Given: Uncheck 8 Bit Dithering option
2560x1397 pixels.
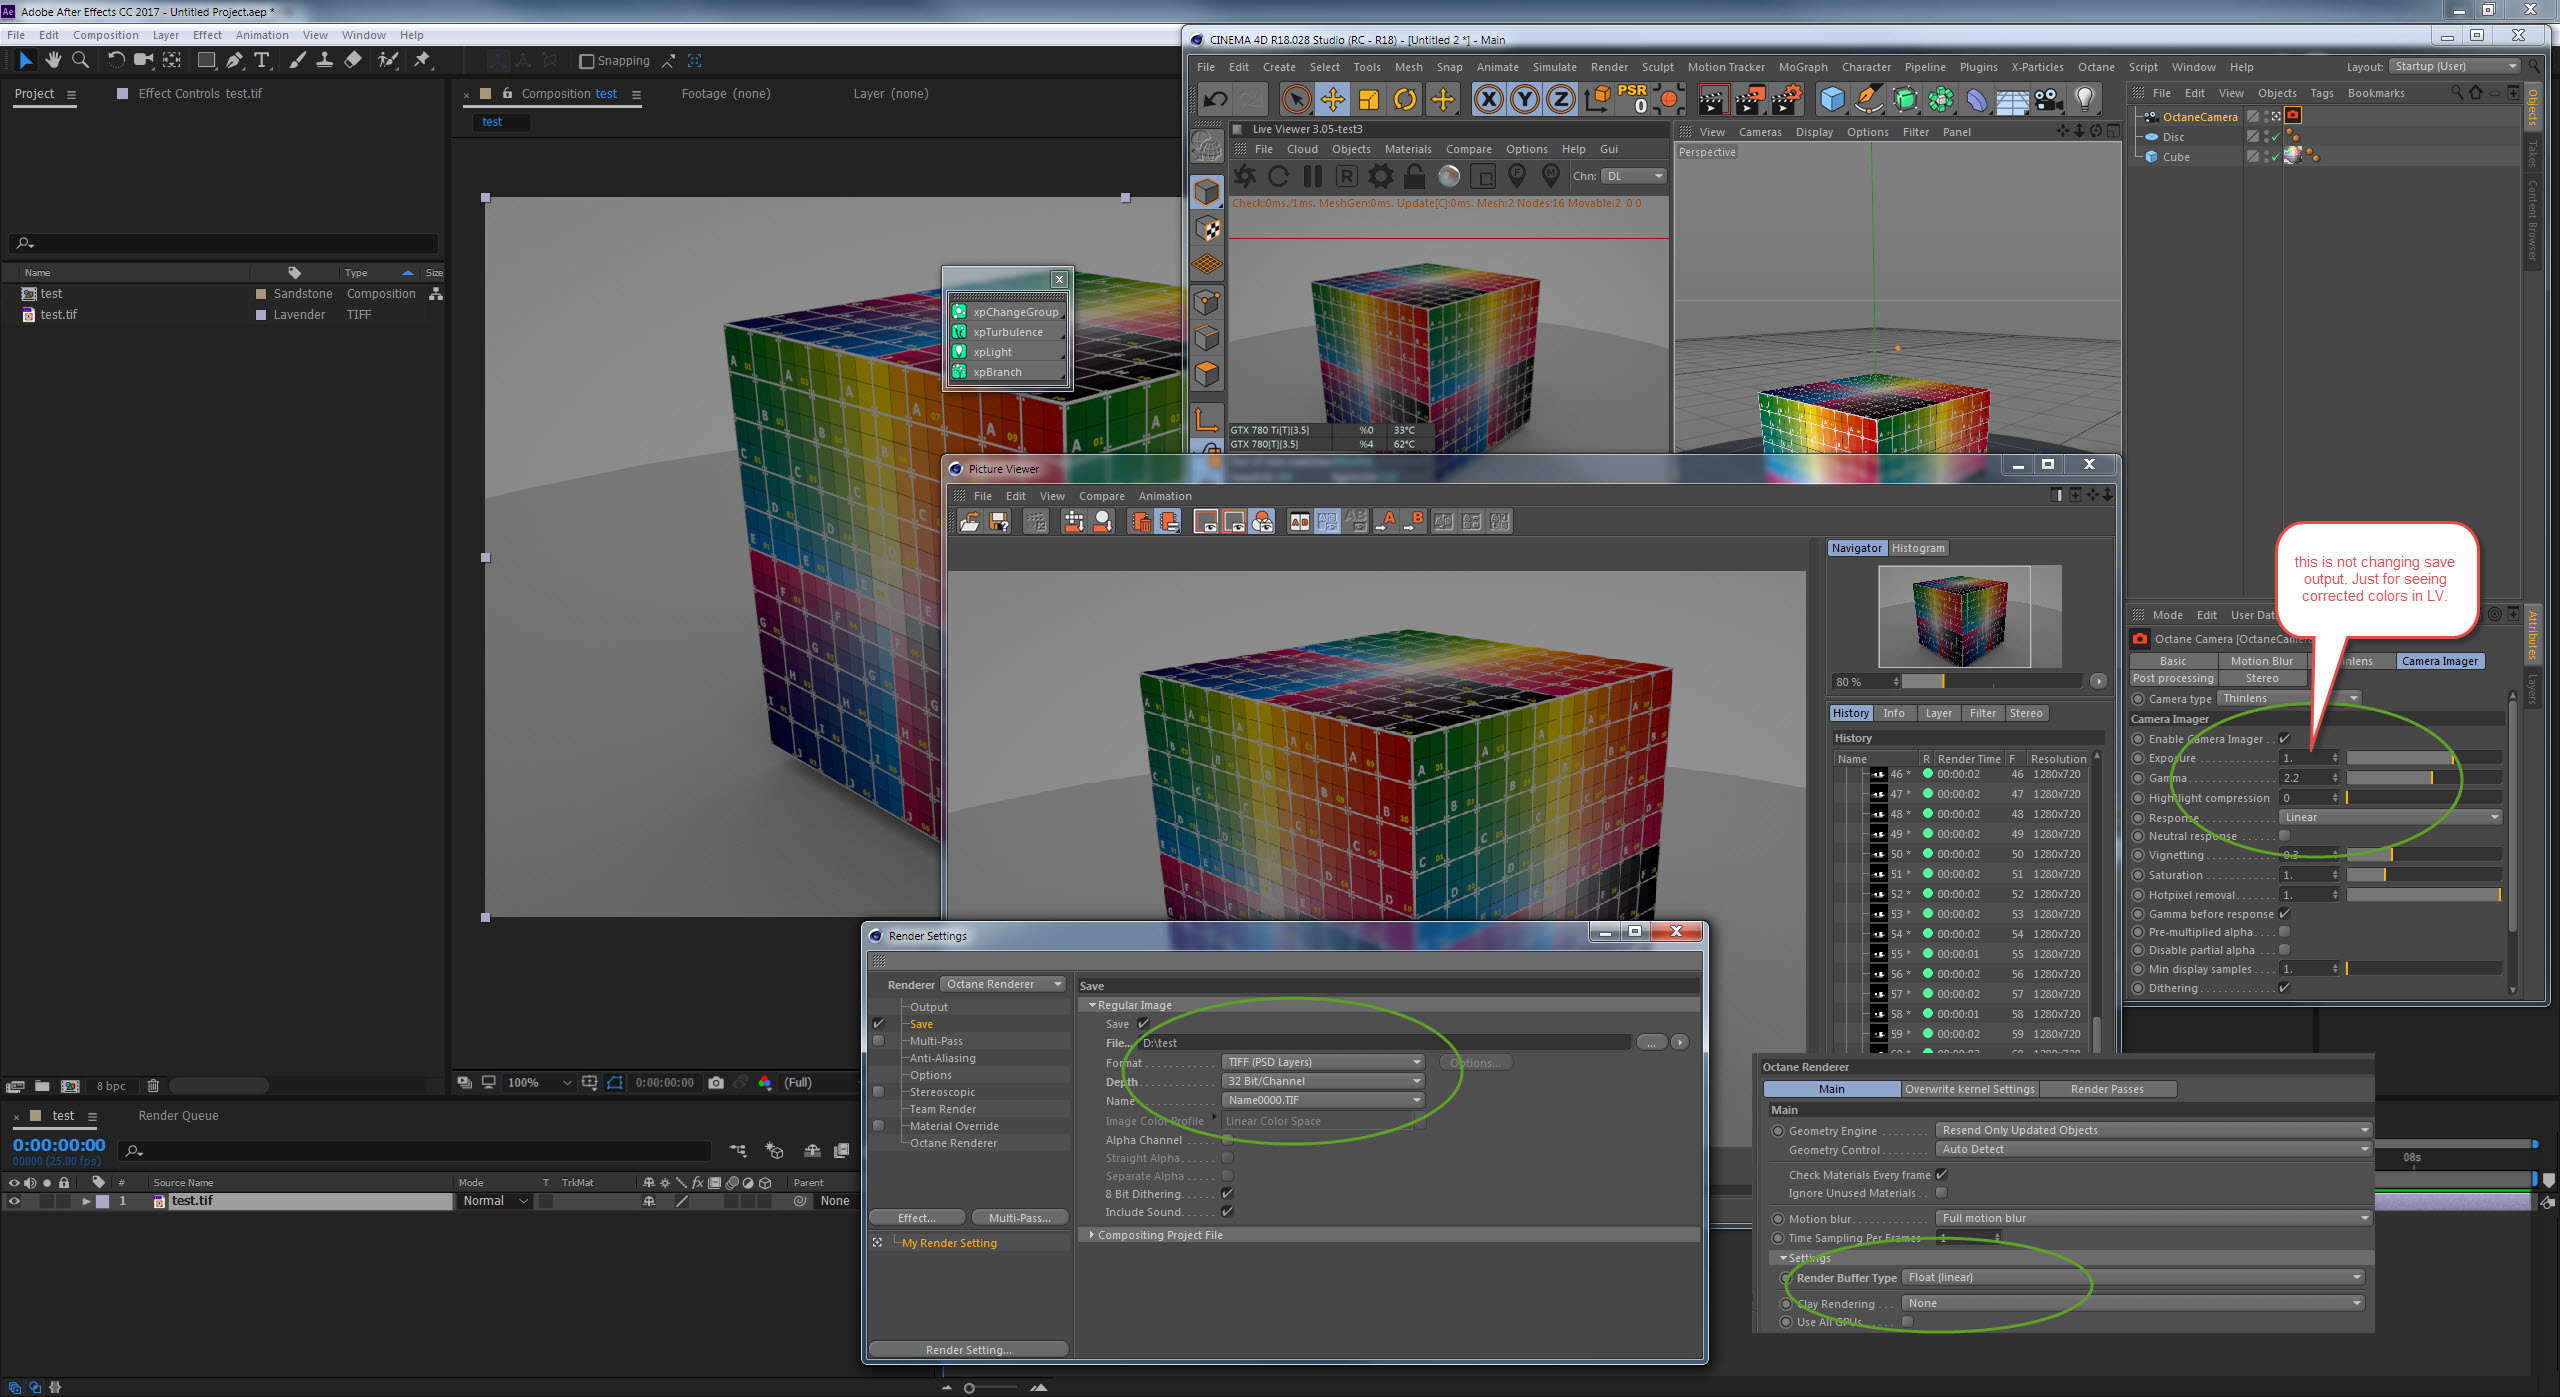Looking at the screenshot, I should 1227,1194.
